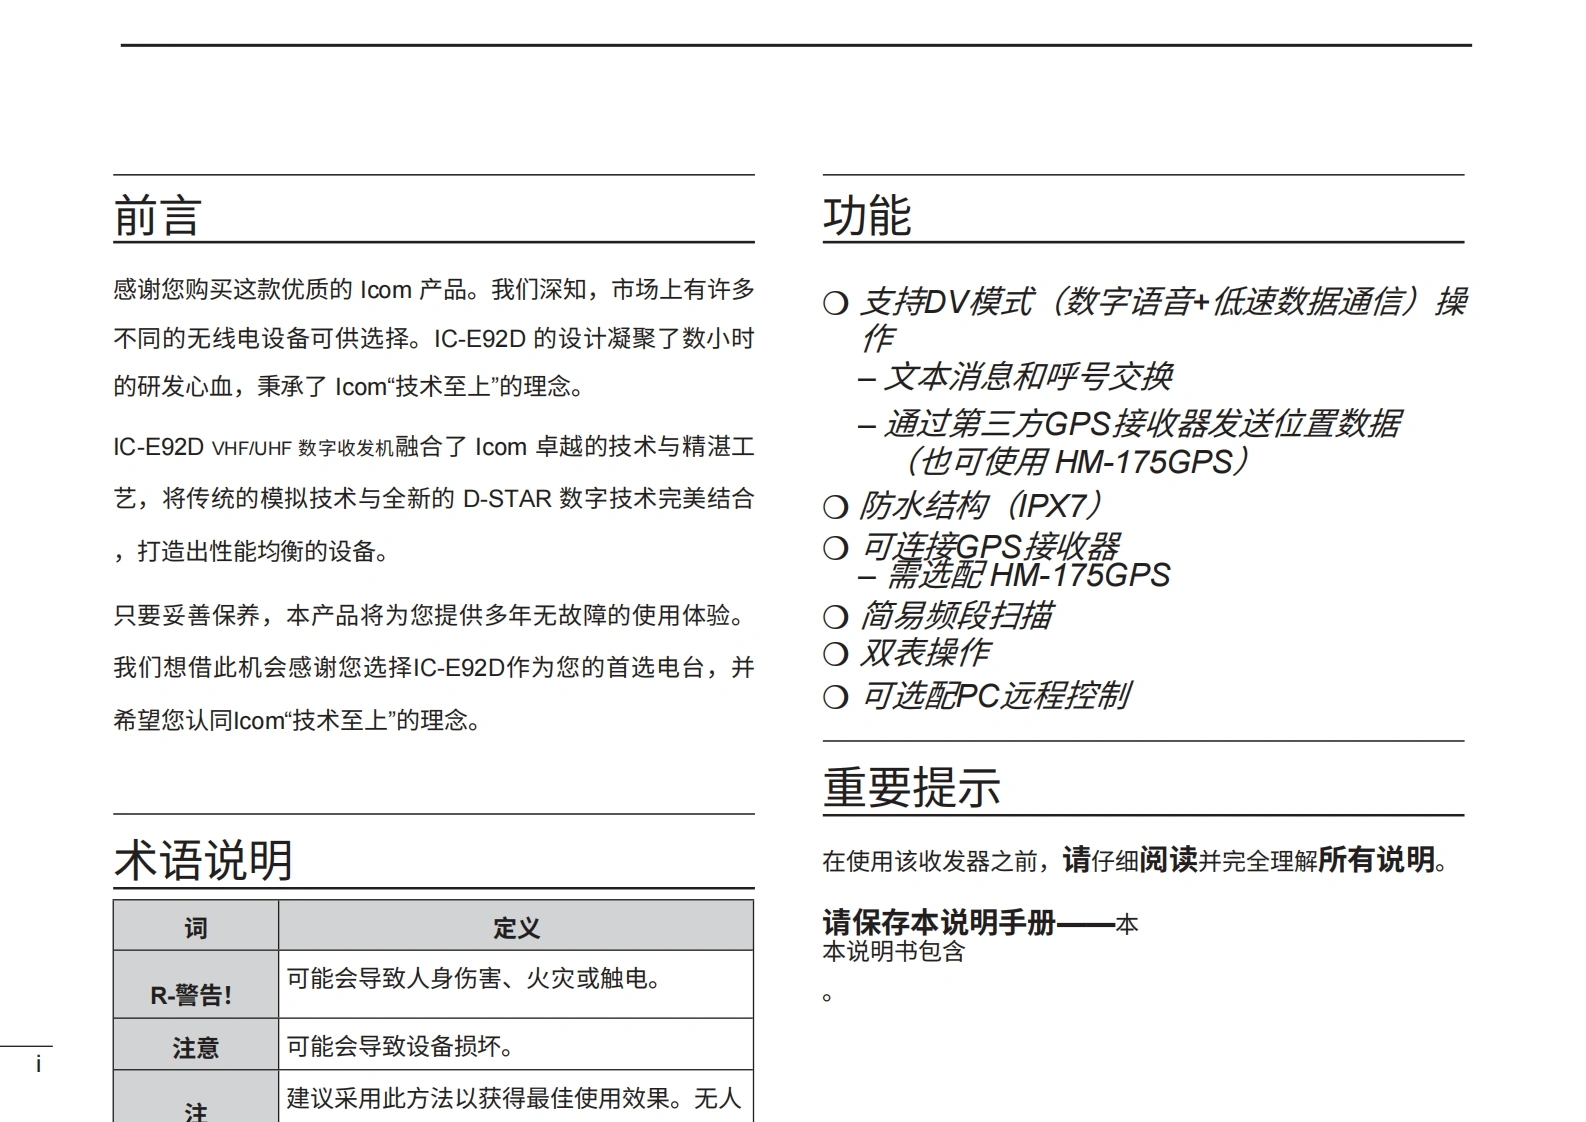Screen dimensions: 1586x1122
Task: Click the 功能 section heading
Action: click(866, 216)
